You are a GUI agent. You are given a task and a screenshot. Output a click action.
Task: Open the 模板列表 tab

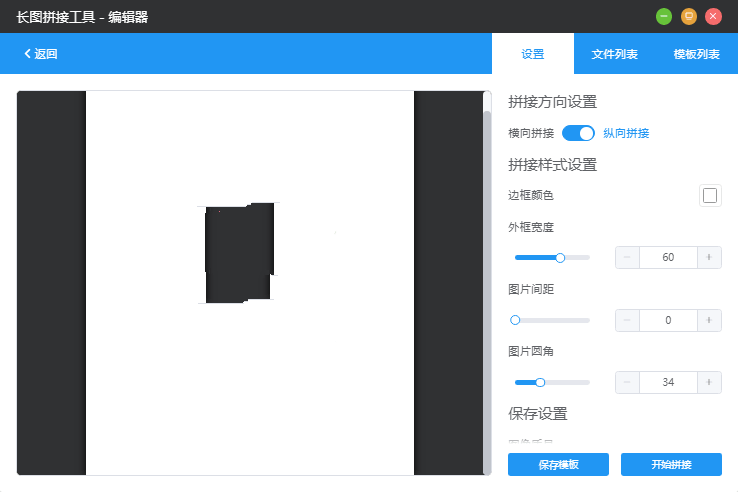(x=697, y=54)
